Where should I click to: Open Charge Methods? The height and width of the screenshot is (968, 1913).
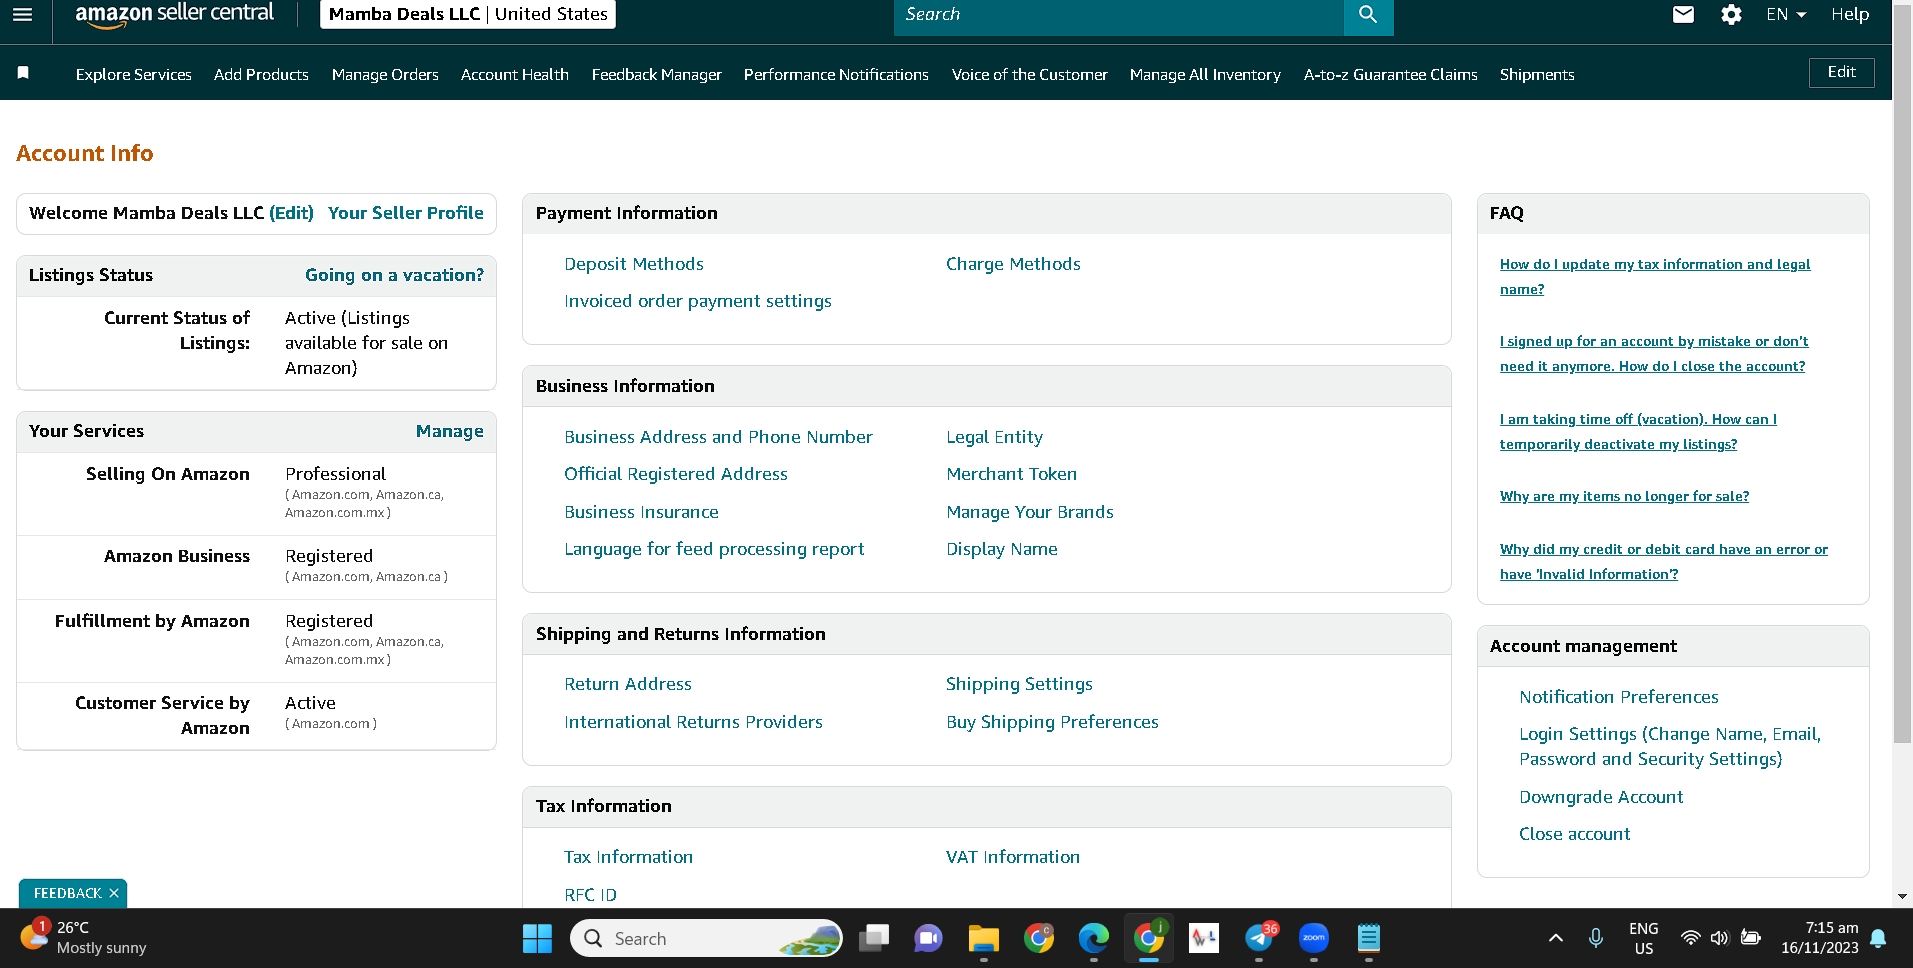[x=1013, y=264]
